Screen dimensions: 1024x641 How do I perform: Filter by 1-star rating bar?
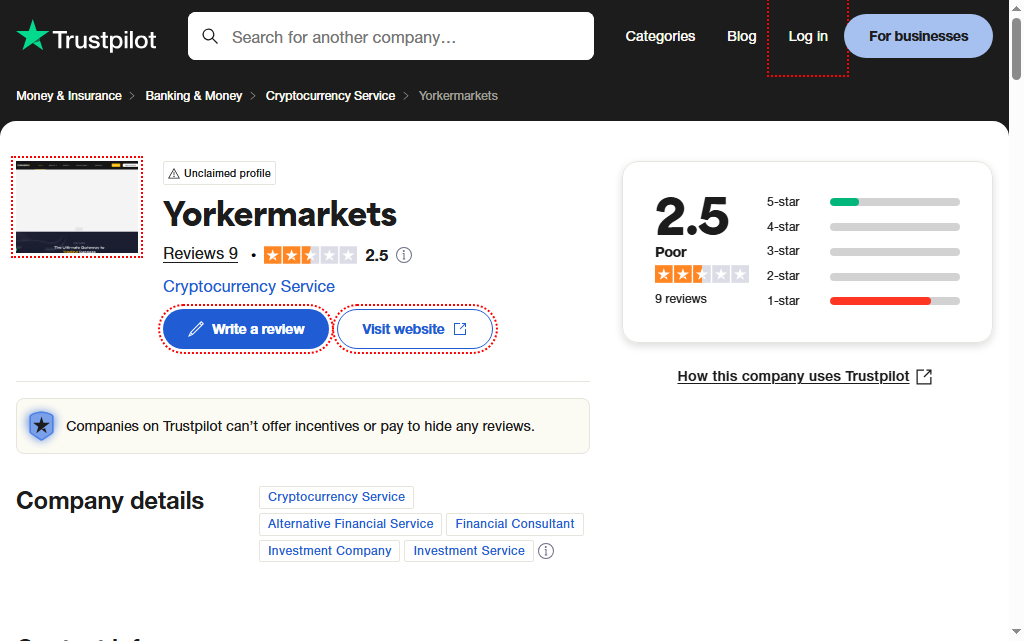pyautogui.click(x=863, y=301)
